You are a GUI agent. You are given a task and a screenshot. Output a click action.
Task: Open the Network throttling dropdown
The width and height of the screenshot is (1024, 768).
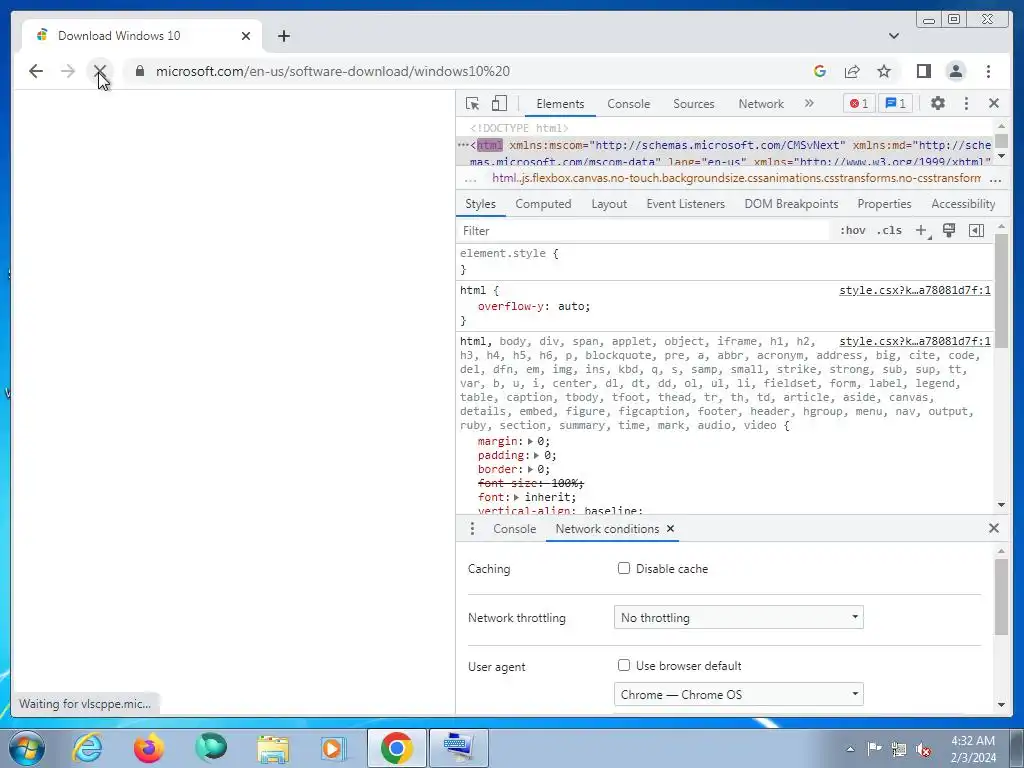(739, 617)
